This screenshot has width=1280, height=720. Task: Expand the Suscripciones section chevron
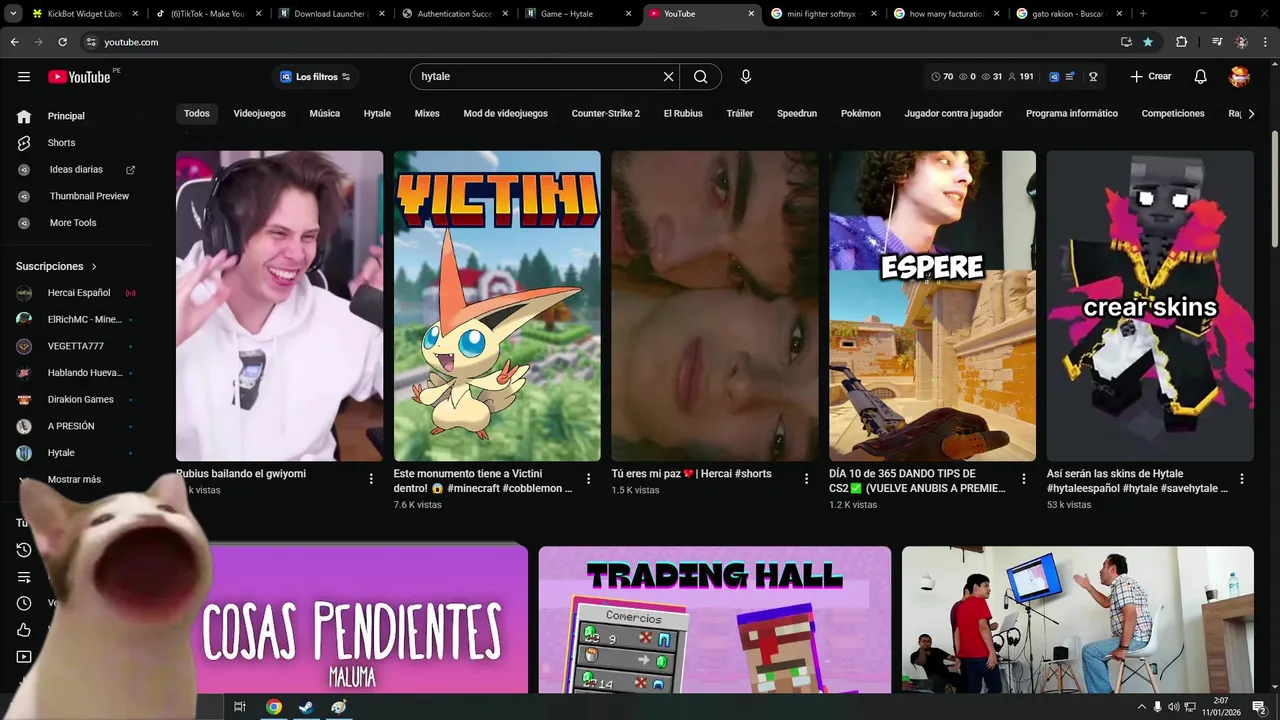click(94, 267)
